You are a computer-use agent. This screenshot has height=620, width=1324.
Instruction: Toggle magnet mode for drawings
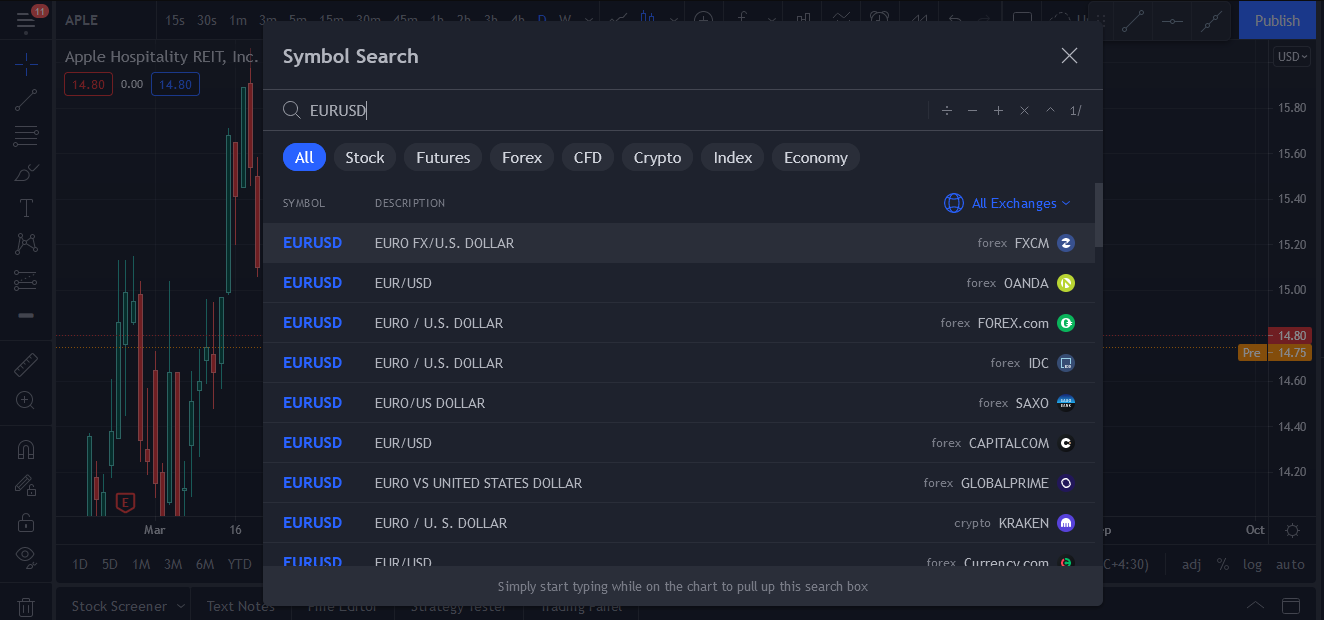click(26, 450)
